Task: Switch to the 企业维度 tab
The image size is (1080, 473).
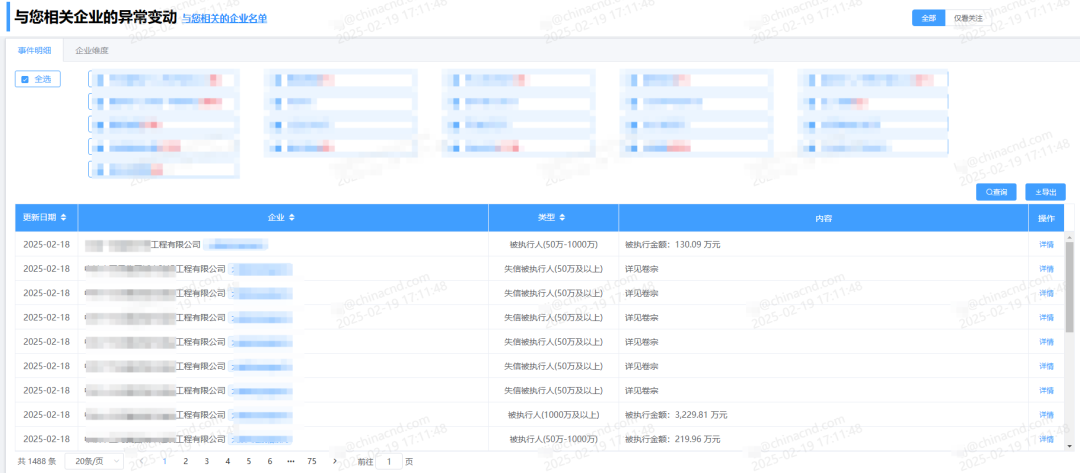Action: [x=92, y=50]
